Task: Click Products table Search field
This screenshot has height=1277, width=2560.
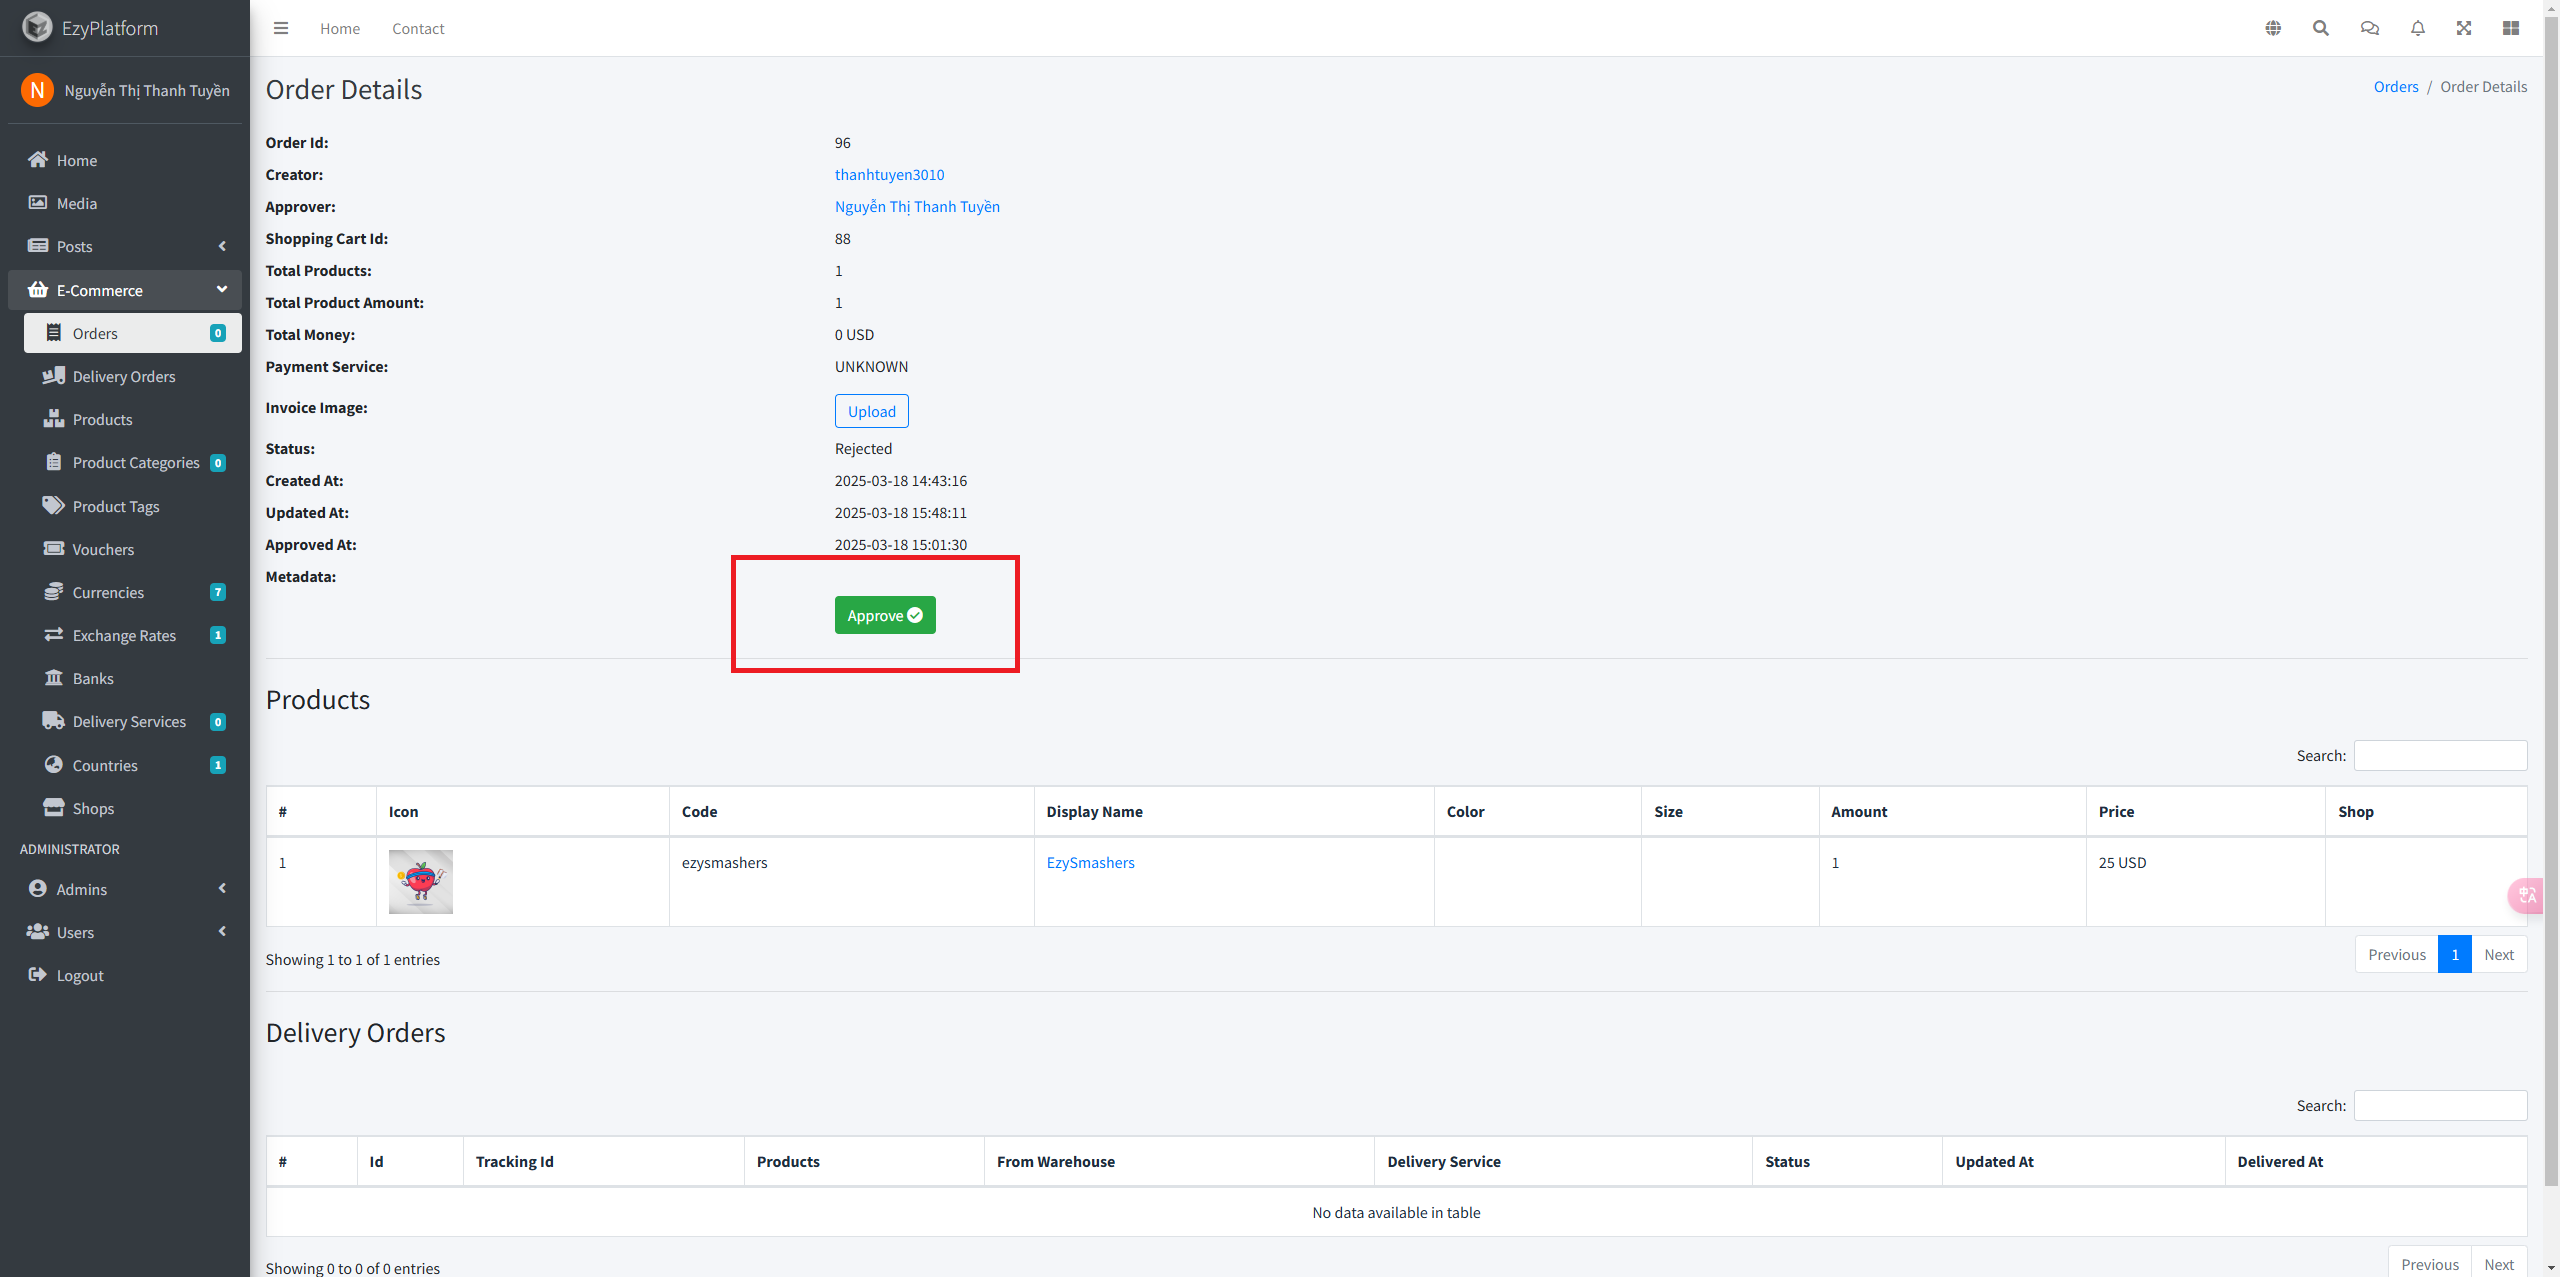Action: (2440, 756)
